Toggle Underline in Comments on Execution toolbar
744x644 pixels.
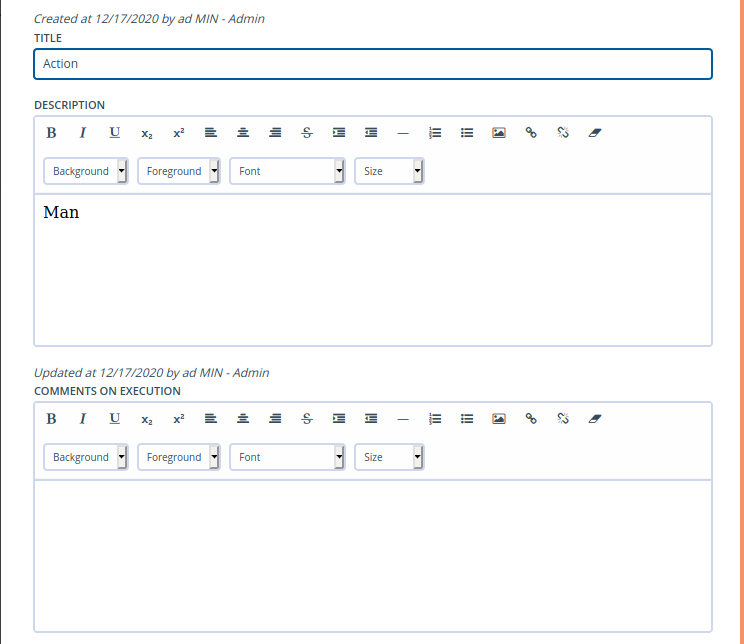[114, 419]
